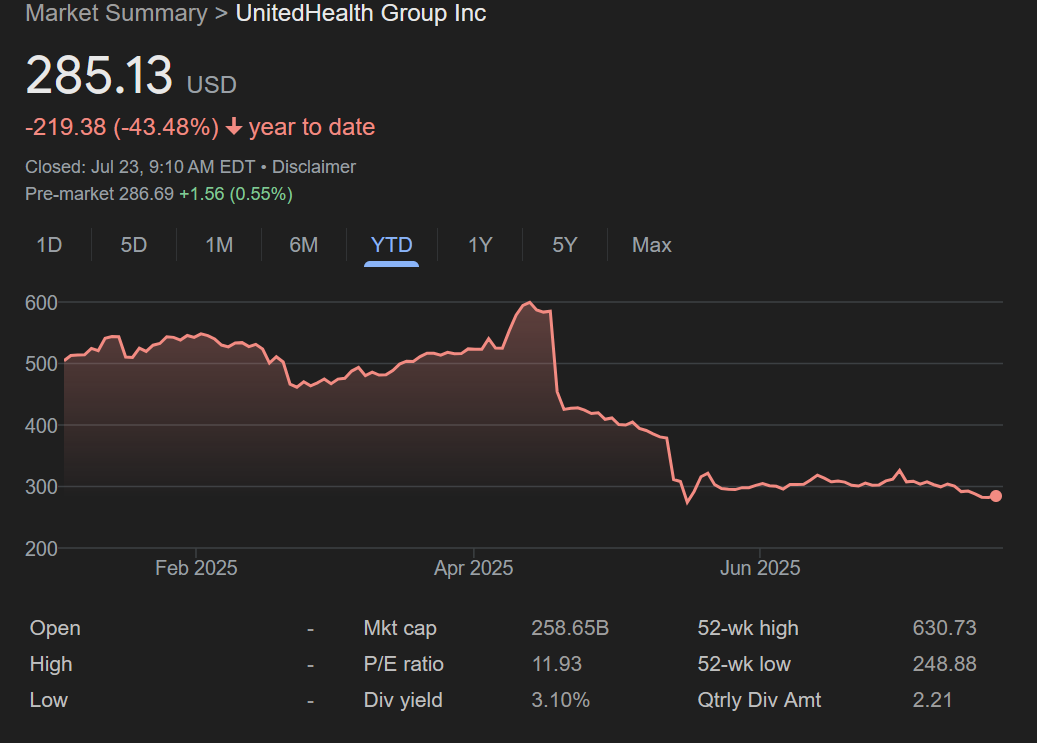
Task: Open the Disclaimer link
Action: coord(314,167)
